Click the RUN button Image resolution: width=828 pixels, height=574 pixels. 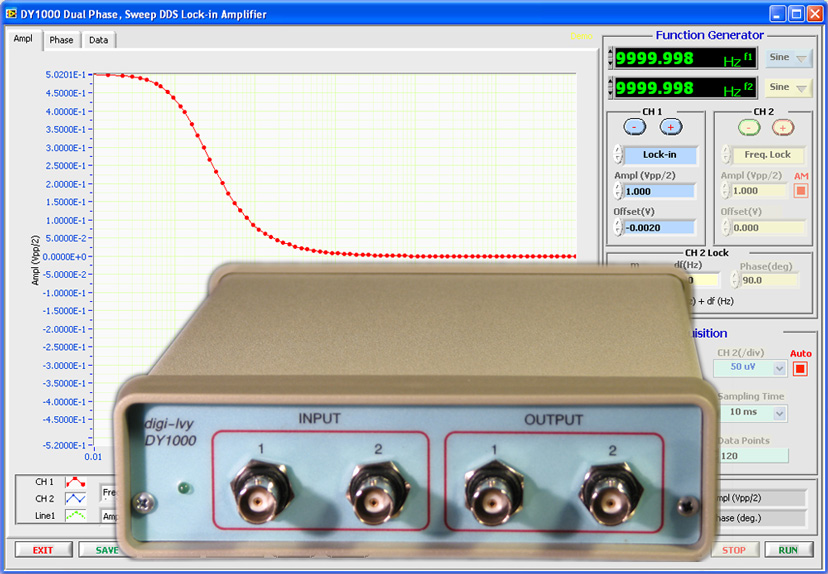[788, 550]
